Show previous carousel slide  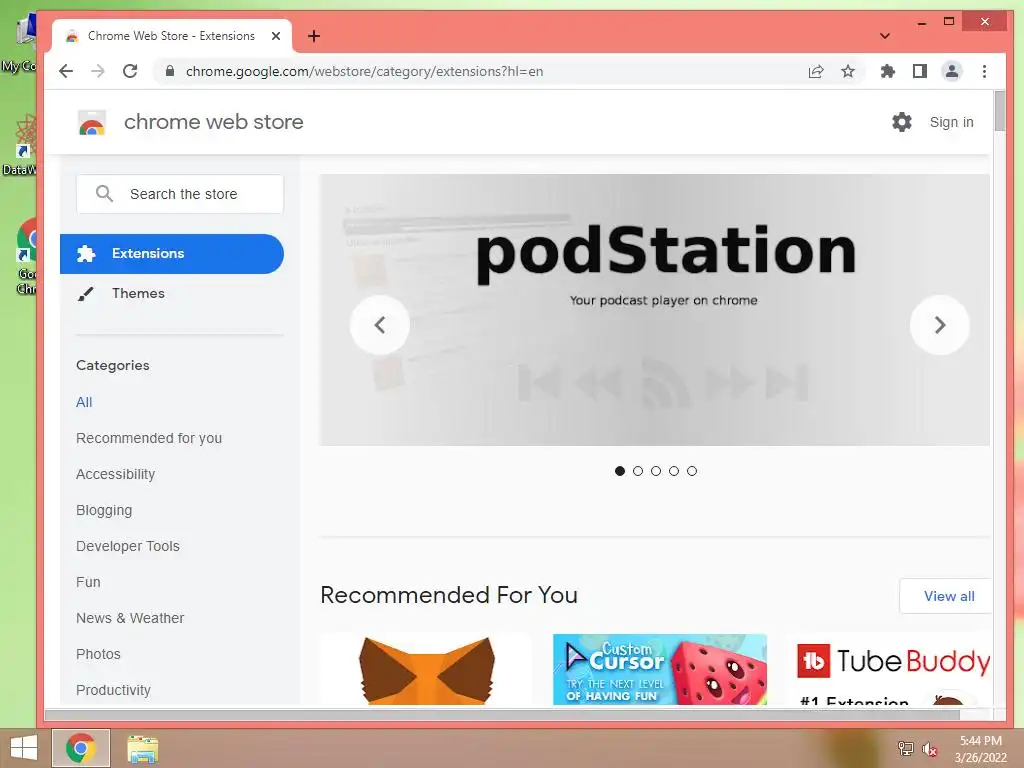pos(379,325)
